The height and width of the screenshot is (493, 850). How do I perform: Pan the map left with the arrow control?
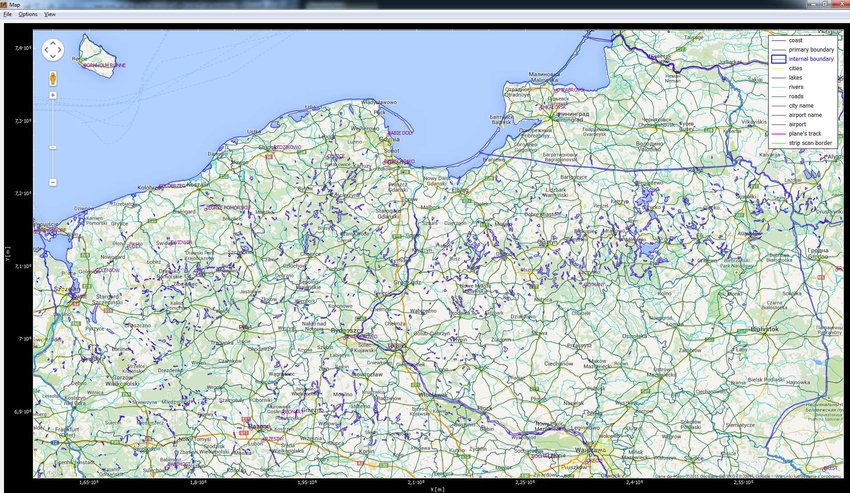[46, 50]
